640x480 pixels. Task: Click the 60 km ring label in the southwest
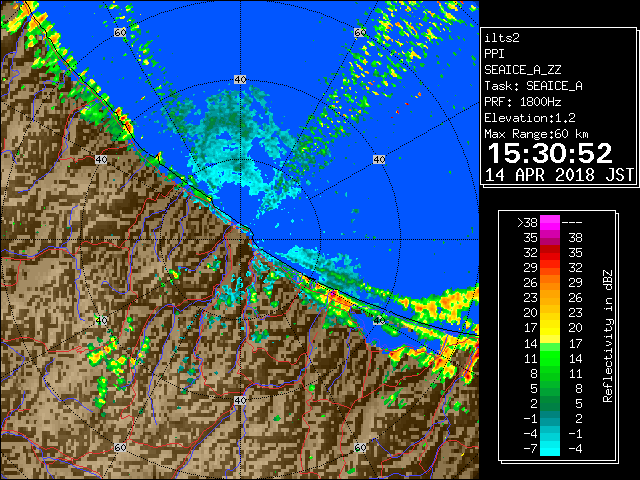coord(120,448)
